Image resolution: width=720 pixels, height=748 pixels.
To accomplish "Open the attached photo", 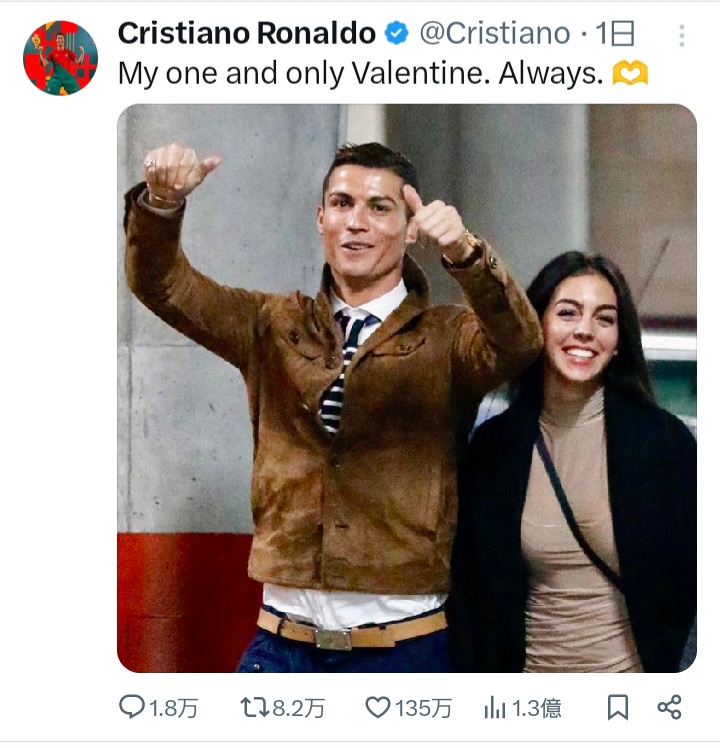I will pos(407,388).
